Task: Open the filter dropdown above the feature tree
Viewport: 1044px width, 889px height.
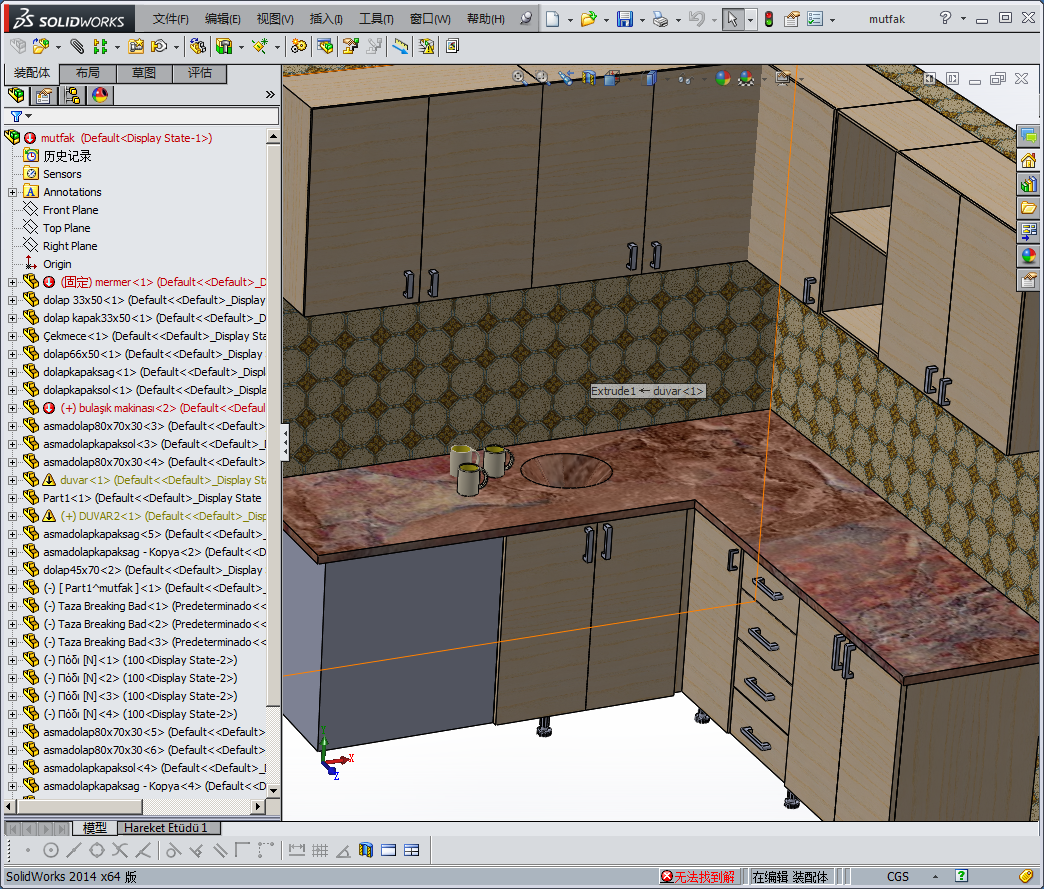Action: click(x=21, y=116)
